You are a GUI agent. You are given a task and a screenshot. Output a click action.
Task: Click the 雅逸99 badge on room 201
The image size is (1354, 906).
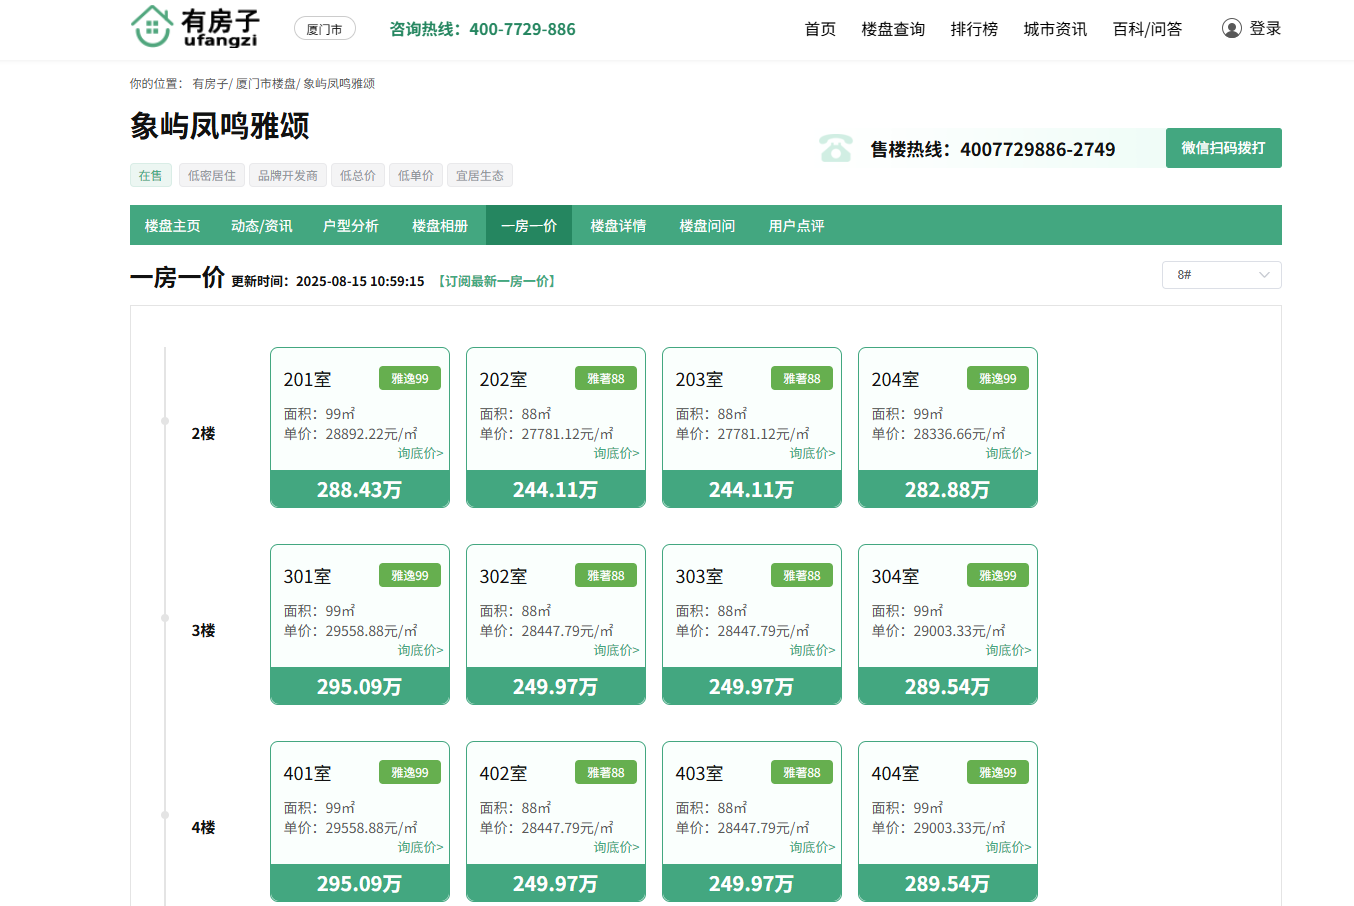(410, 379)
